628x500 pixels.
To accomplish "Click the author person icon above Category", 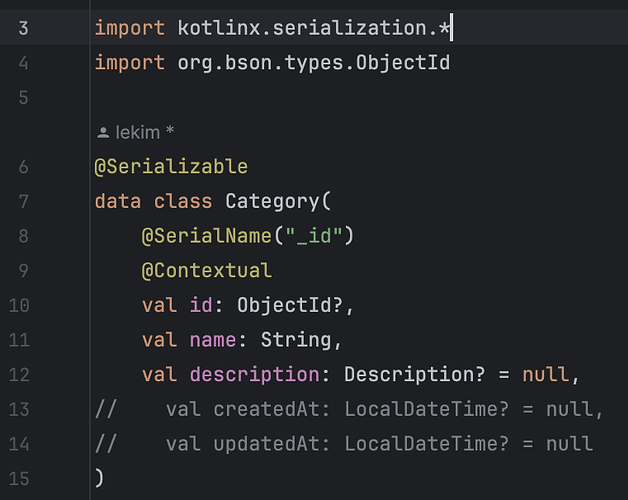I will point(101,133).
